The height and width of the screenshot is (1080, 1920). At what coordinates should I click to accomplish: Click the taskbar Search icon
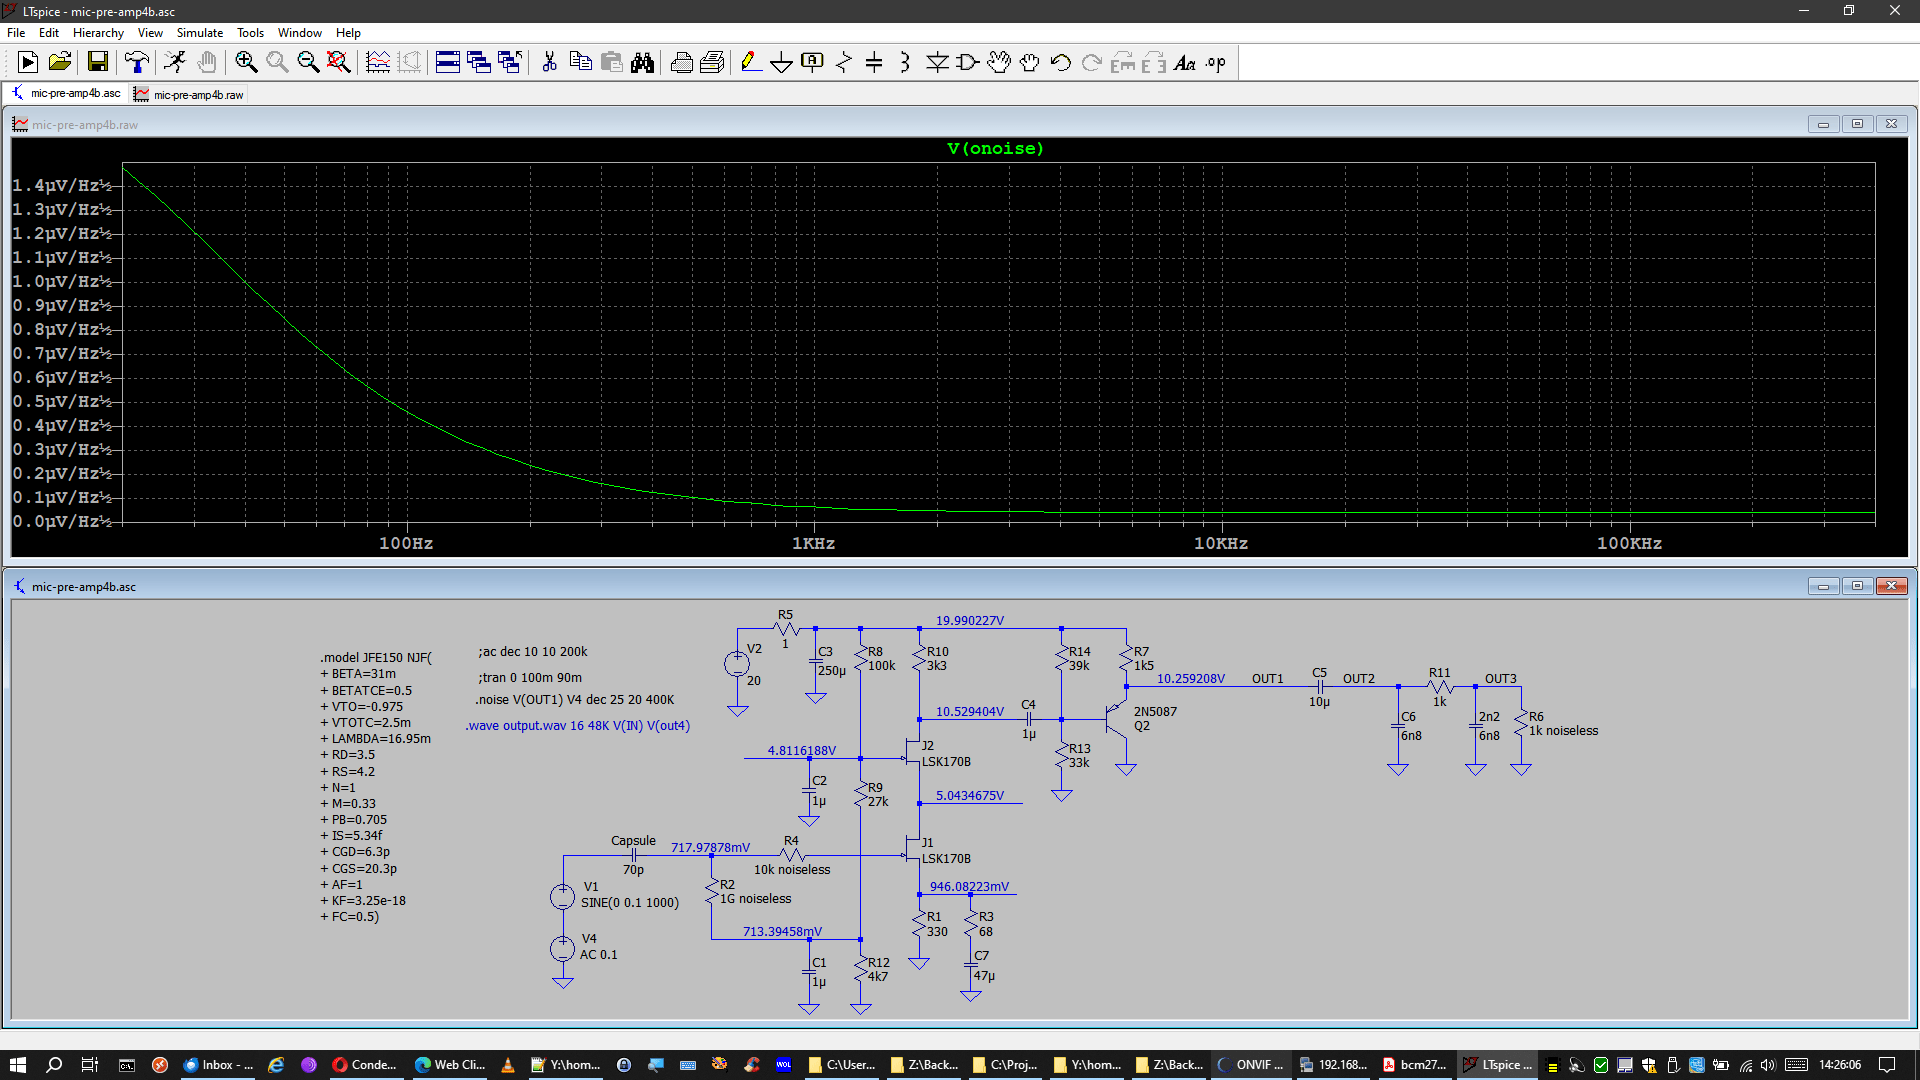[x=54, y=1065]
